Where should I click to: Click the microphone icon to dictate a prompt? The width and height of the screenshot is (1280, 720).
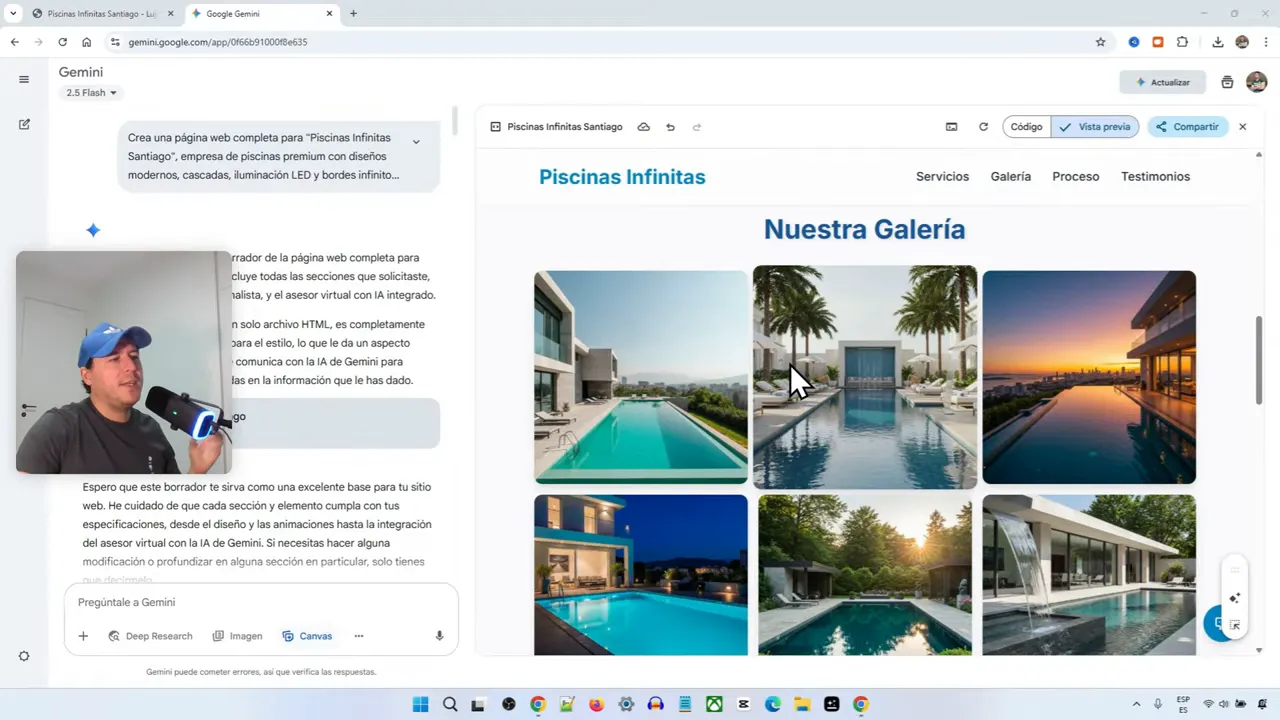tap(439, 635)
